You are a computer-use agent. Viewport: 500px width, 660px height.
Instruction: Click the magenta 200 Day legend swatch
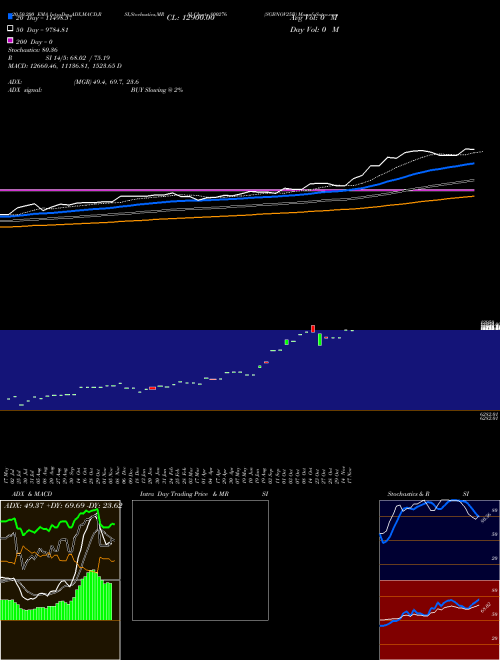[x=10, y=40]
